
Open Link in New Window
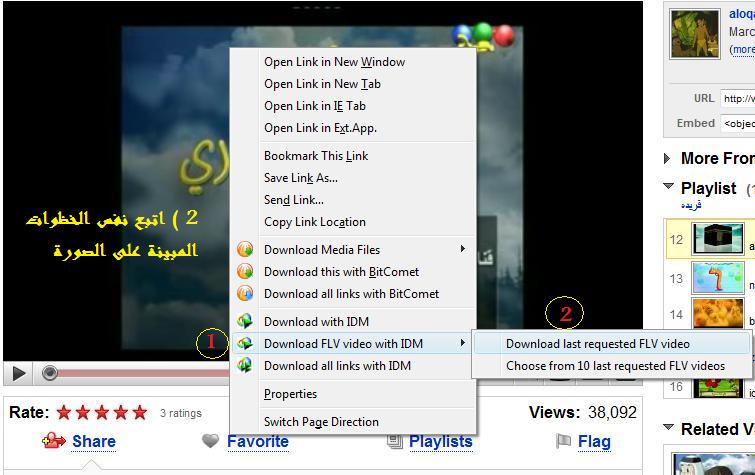[334, 62]
